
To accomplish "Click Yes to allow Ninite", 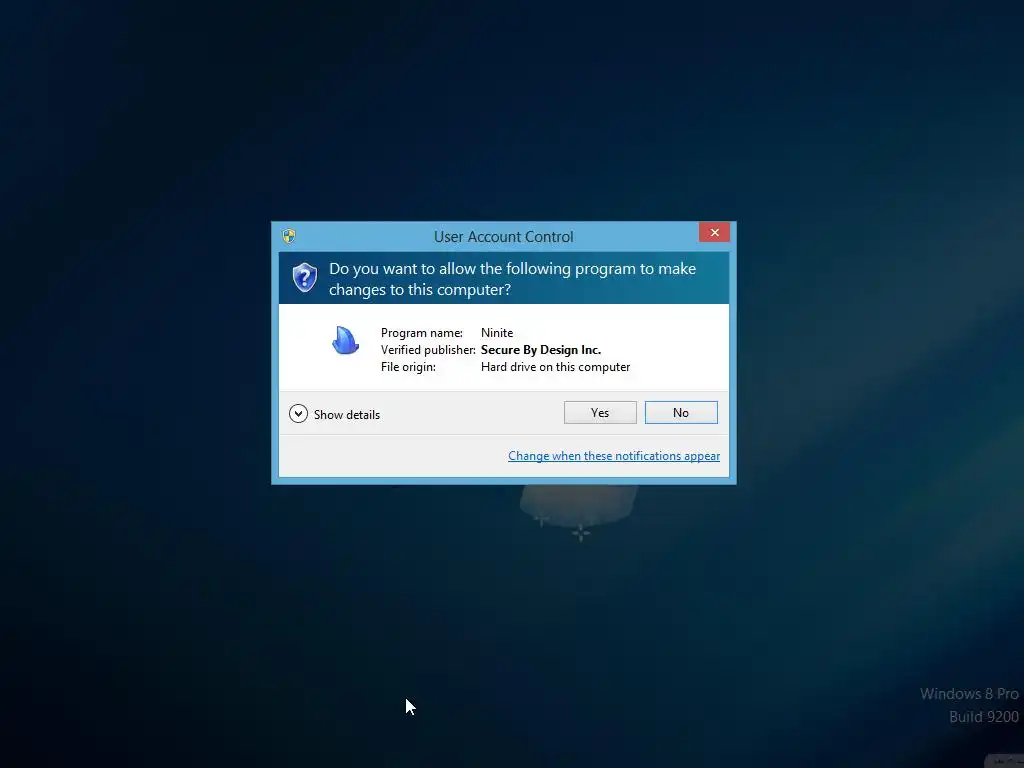I will point(600,413).
